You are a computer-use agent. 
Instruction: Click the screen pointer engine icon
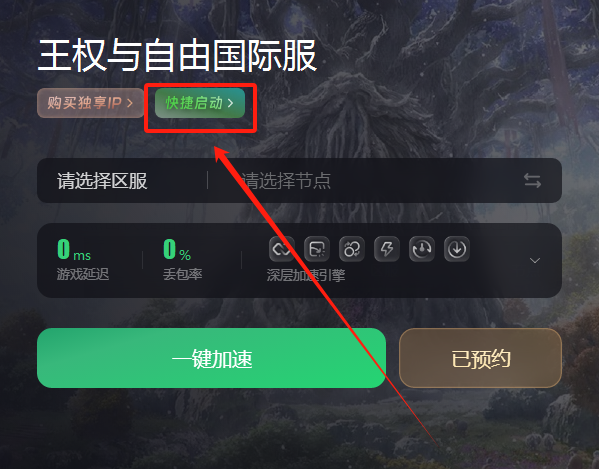pos(317,249)
